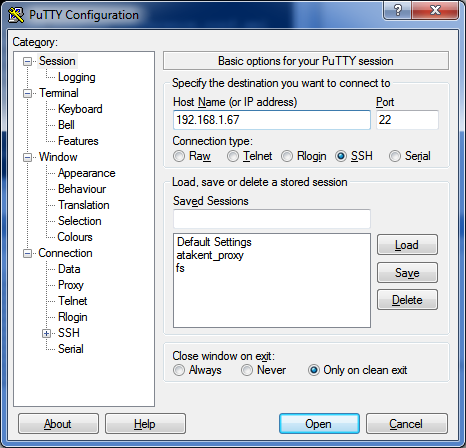Collapse the Session tree node
The image size is (466, 448).
click(27, 61)
